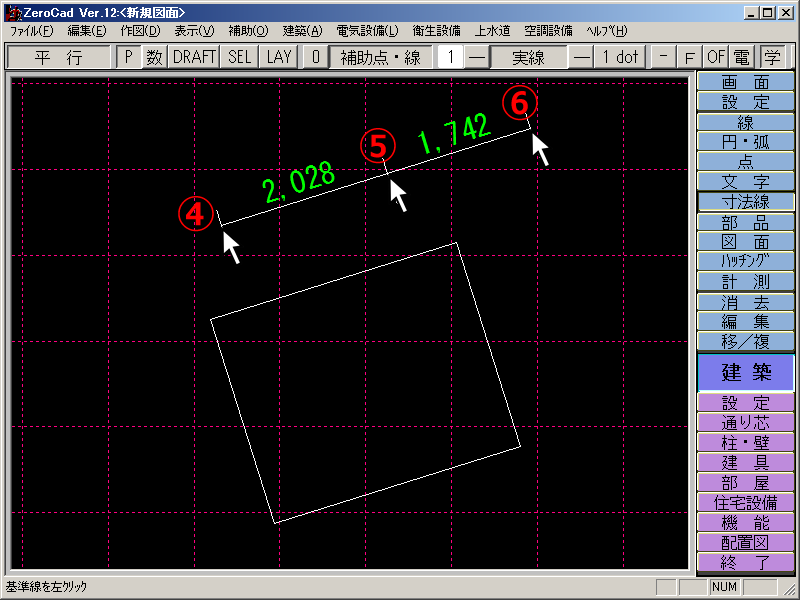Open the 実線 line type selector
This screenshot has height=600, width=800.
pos(529,57)
